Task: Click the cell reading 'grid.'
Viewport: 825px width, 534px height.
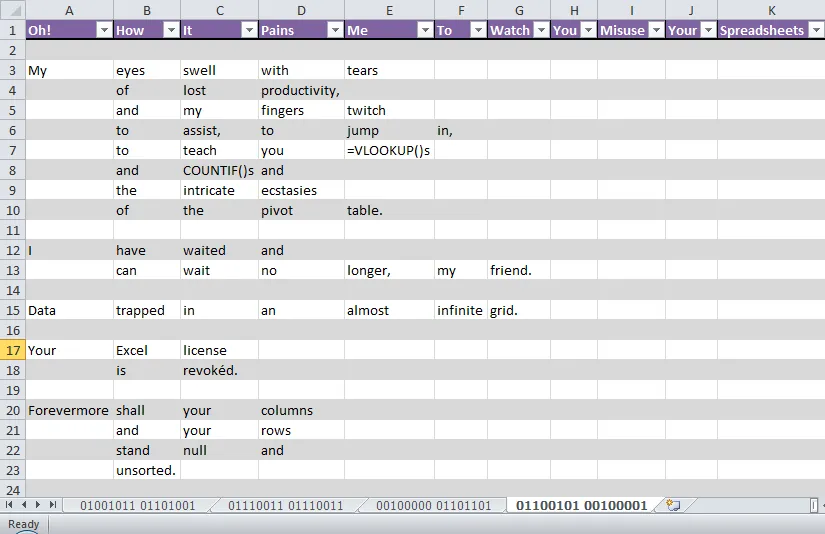Action: coord(519,310)
